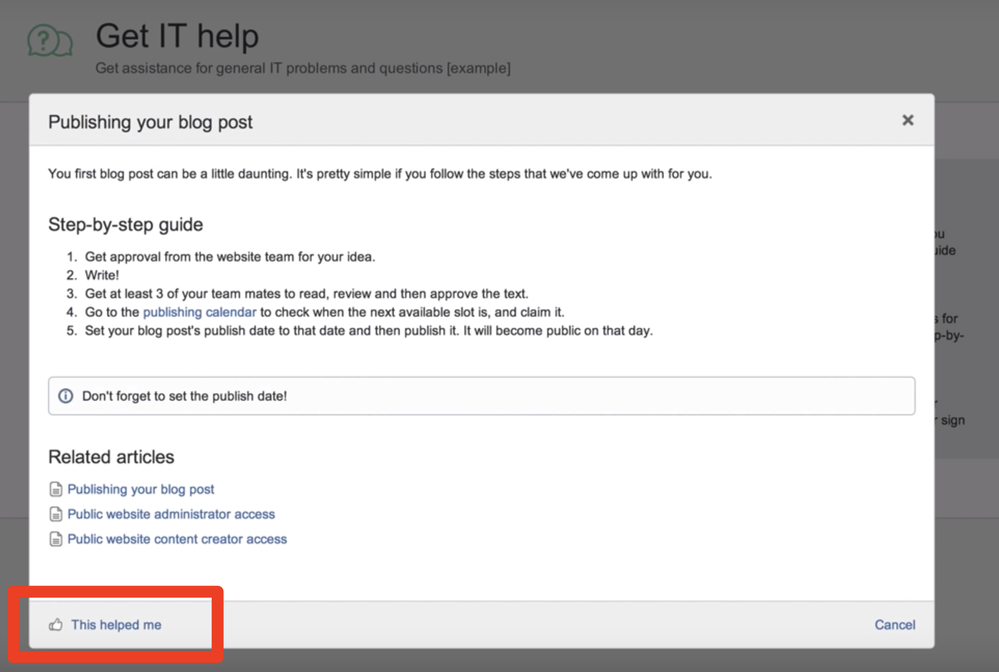The height and width of the screenshot is (672, 999).
Task: Click the thumbs-up icon beside This helped me
Action: coord(56,625)
